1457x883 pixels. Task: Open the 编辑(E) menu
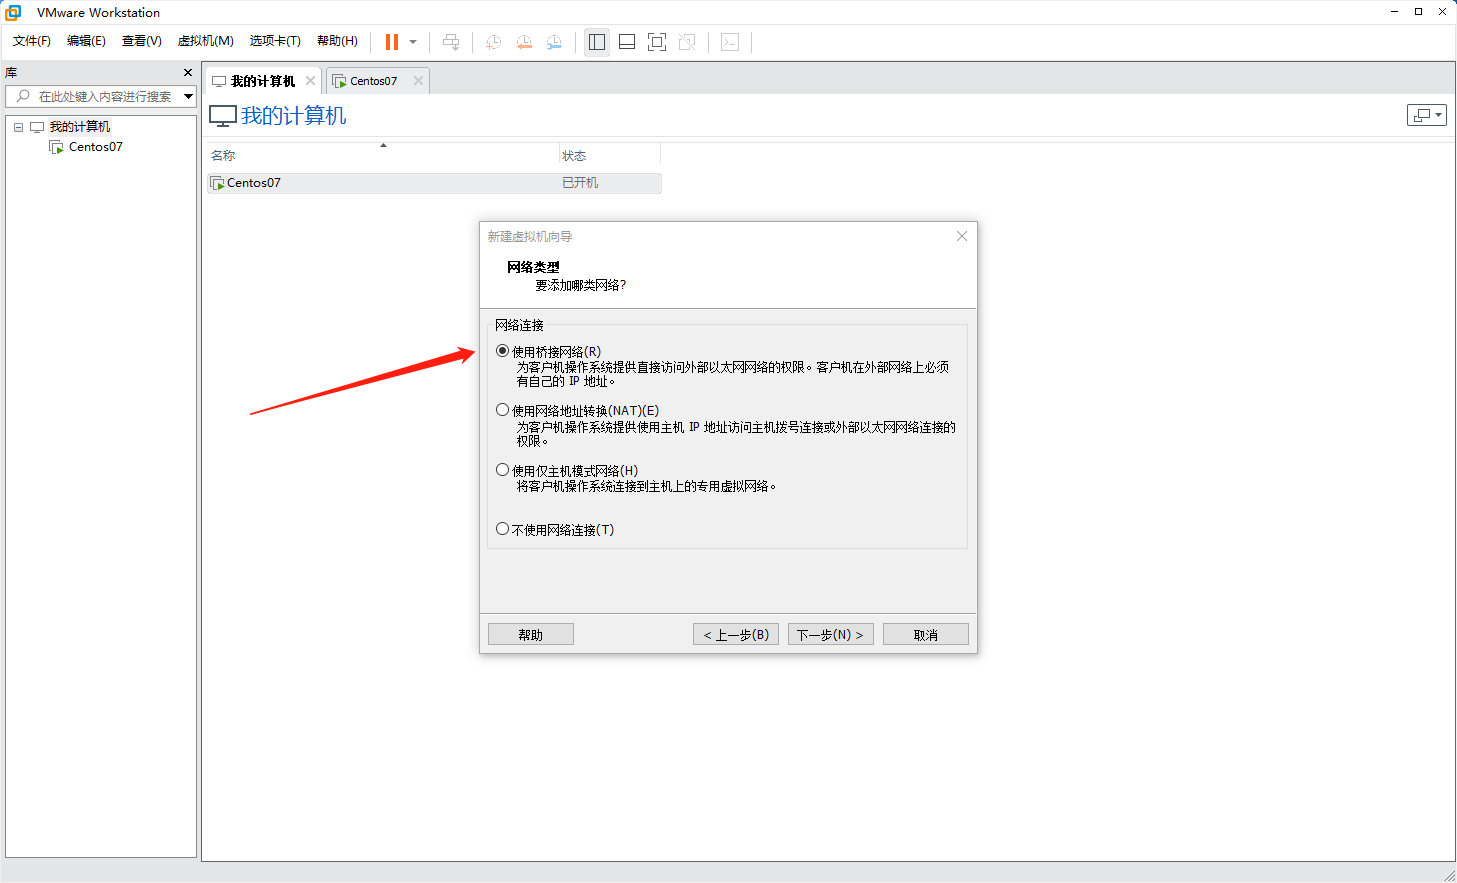pyautogui.click(x=86, y=41)
